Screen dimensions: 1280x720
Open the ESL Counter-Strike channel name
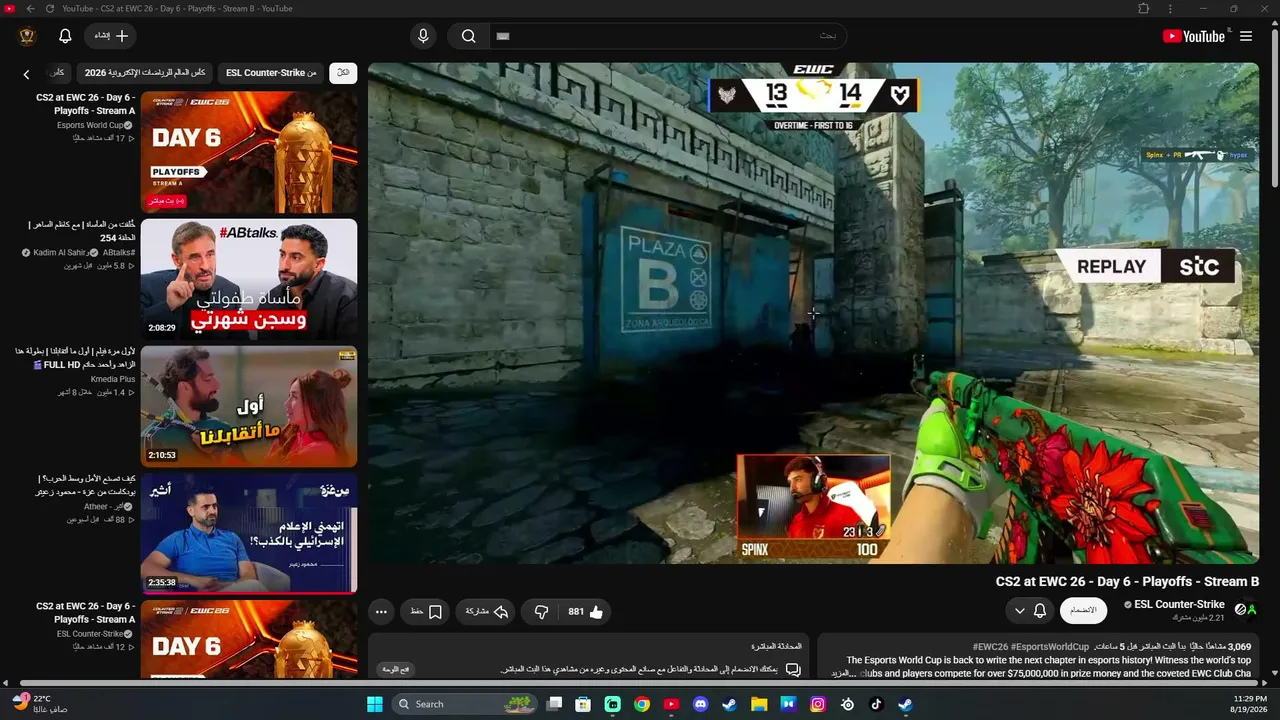pyautogui.click(x=1179, y=604)
